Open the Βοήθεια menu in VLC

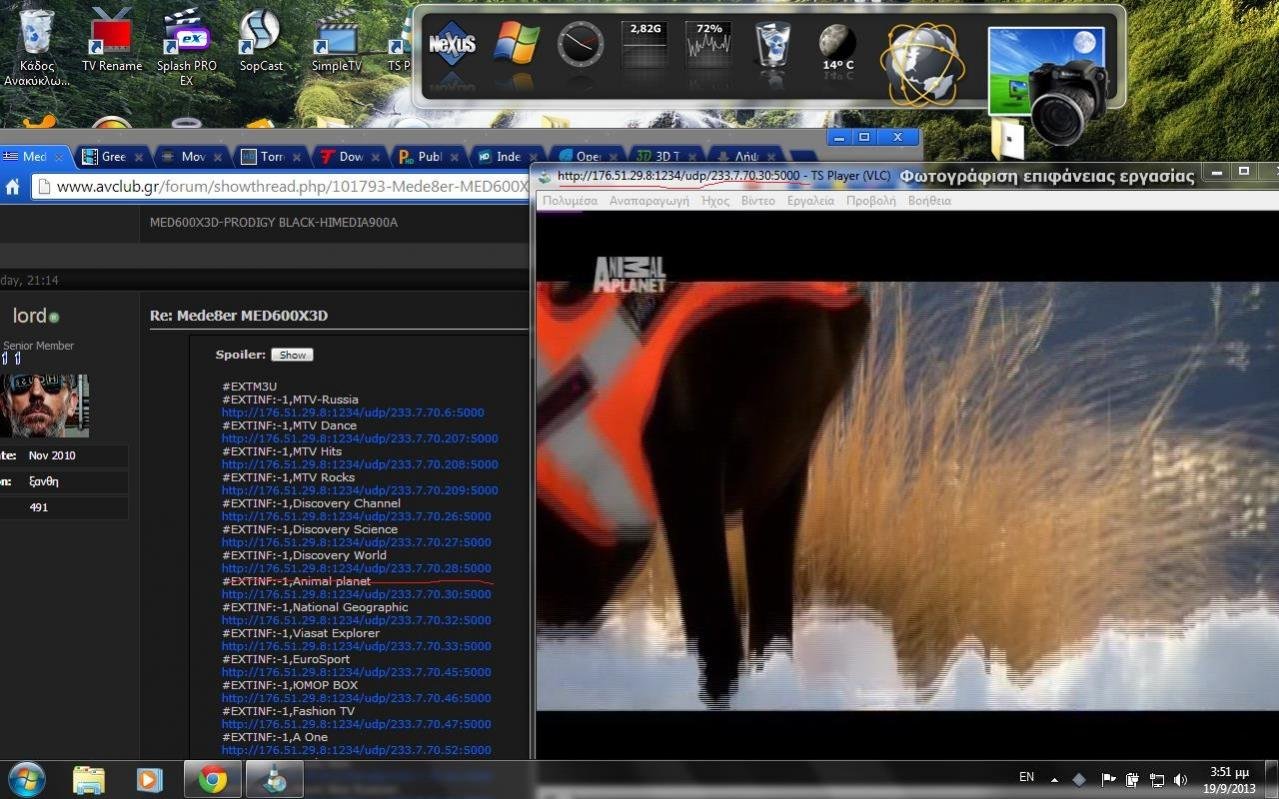click(929, 201)
